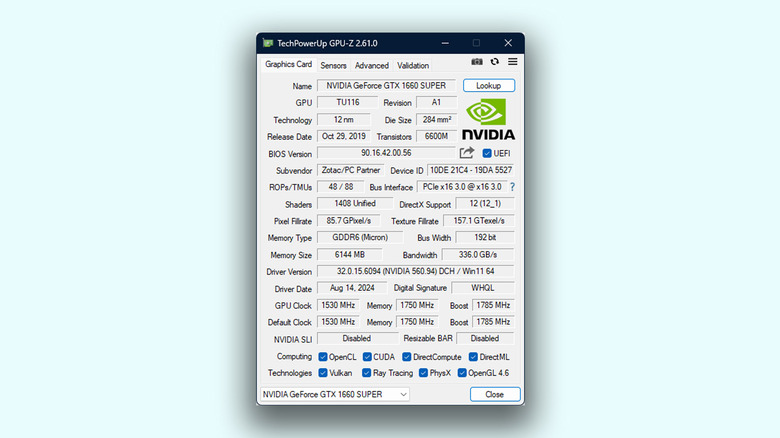Minimize the GPU-Z window

pyautogui.click(x=445, y=43)
